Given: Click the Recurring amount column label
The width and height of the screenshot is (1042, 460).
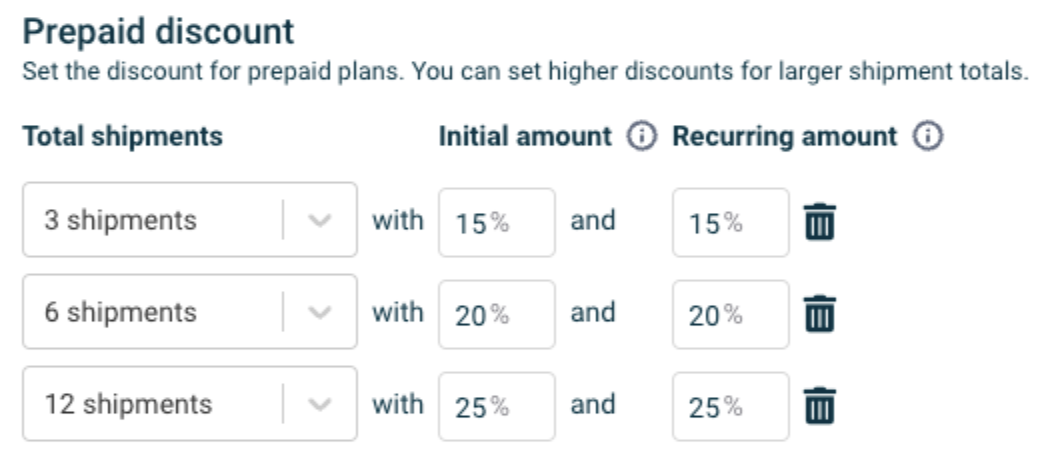Looking at the screenshot, I should click(785, 137).
